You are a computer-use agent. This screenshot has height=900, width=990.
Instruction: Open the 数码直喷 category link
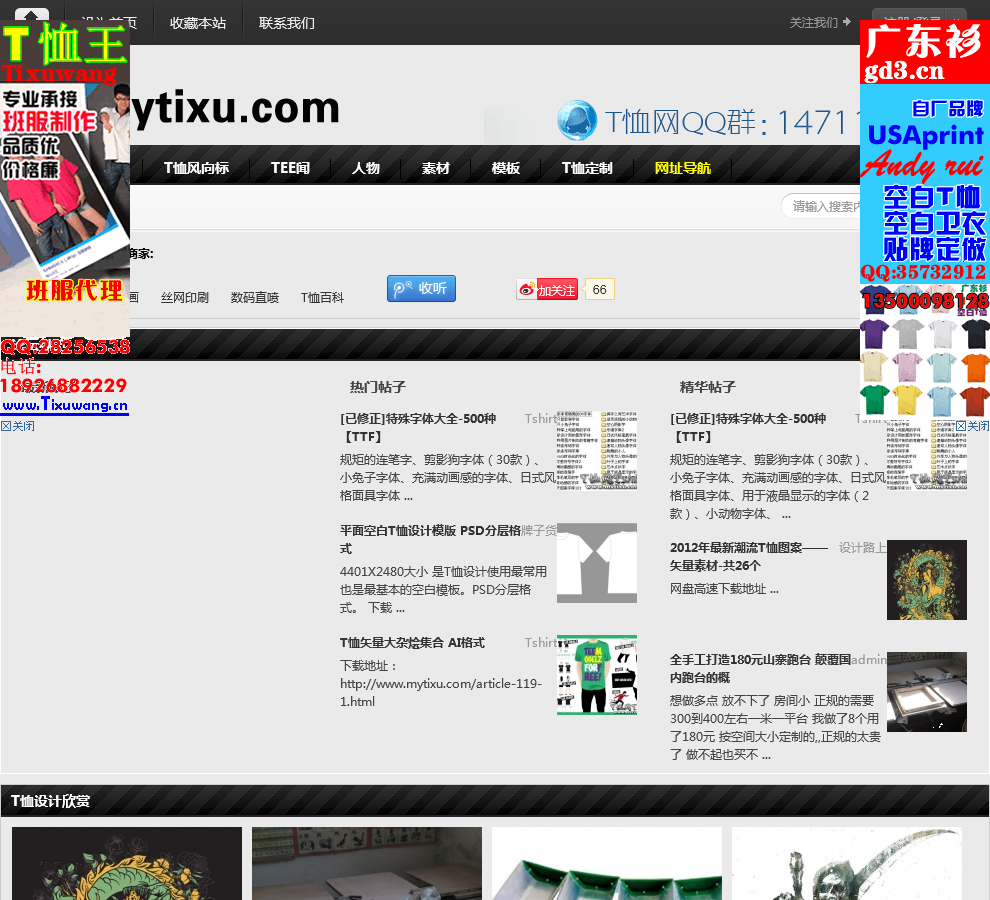tap(254, 297)
